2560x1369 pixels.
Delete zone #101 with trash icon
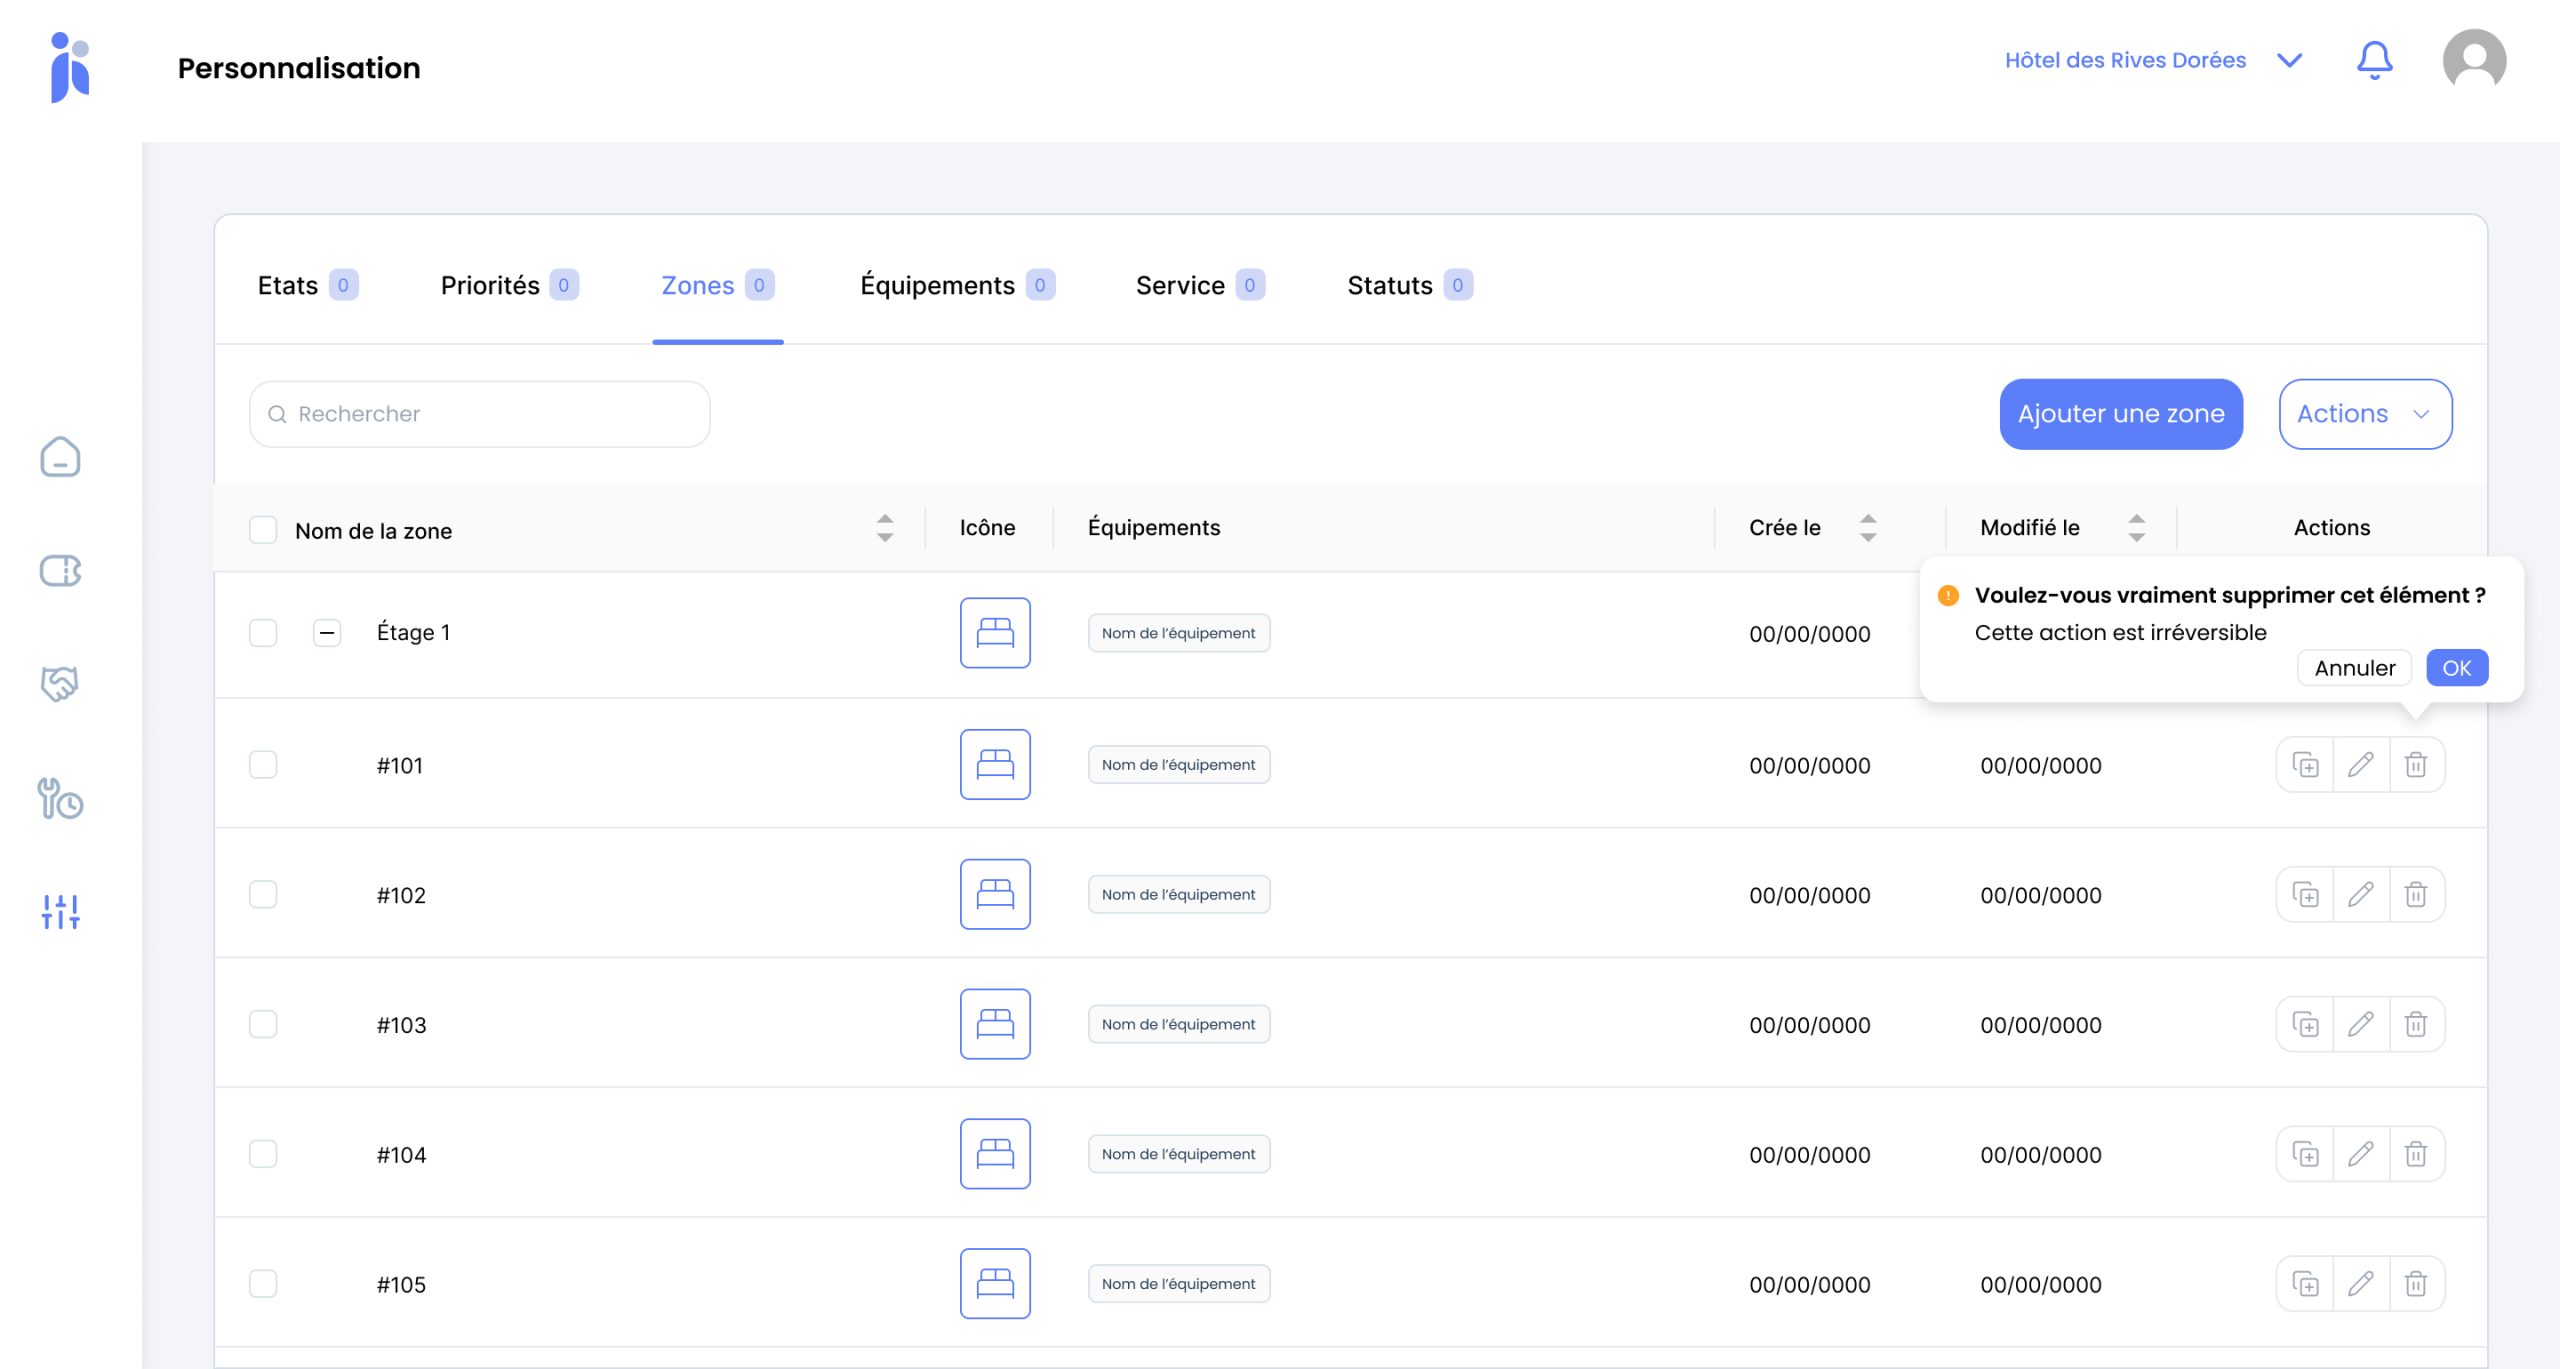[x=2416, y=765]
